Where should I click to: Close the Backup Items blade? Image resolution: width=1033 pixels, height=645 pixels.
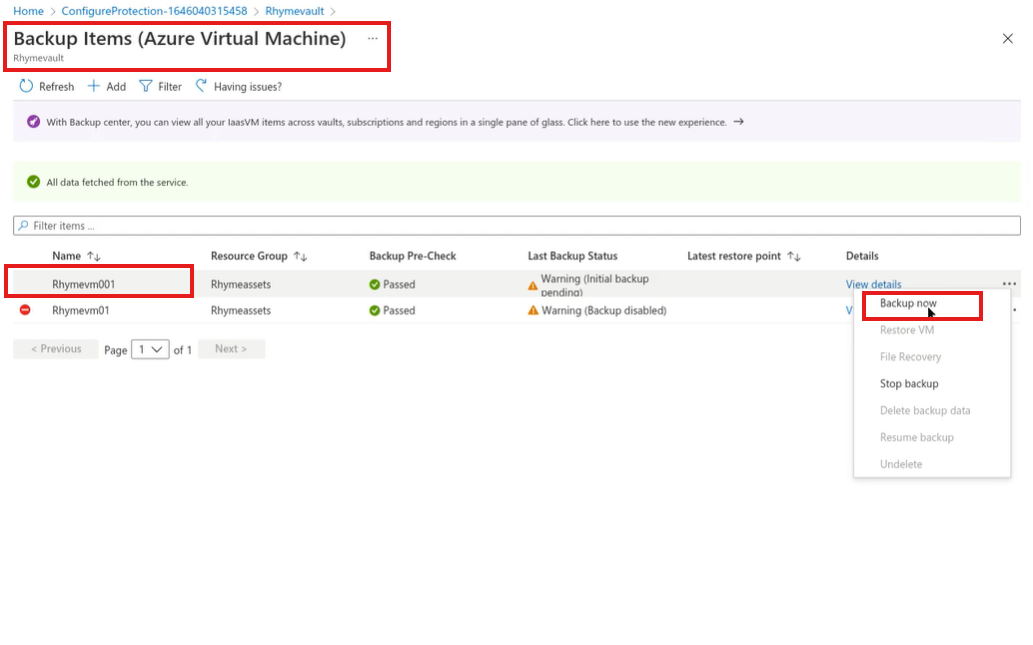pos(1007,39)
